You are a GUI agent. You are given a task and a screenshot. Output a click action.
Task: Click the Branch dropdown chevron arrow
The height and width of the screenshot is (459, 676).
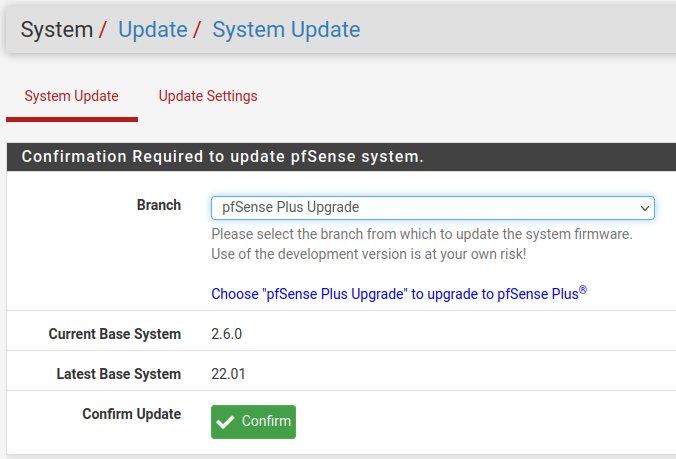[645, 208]
